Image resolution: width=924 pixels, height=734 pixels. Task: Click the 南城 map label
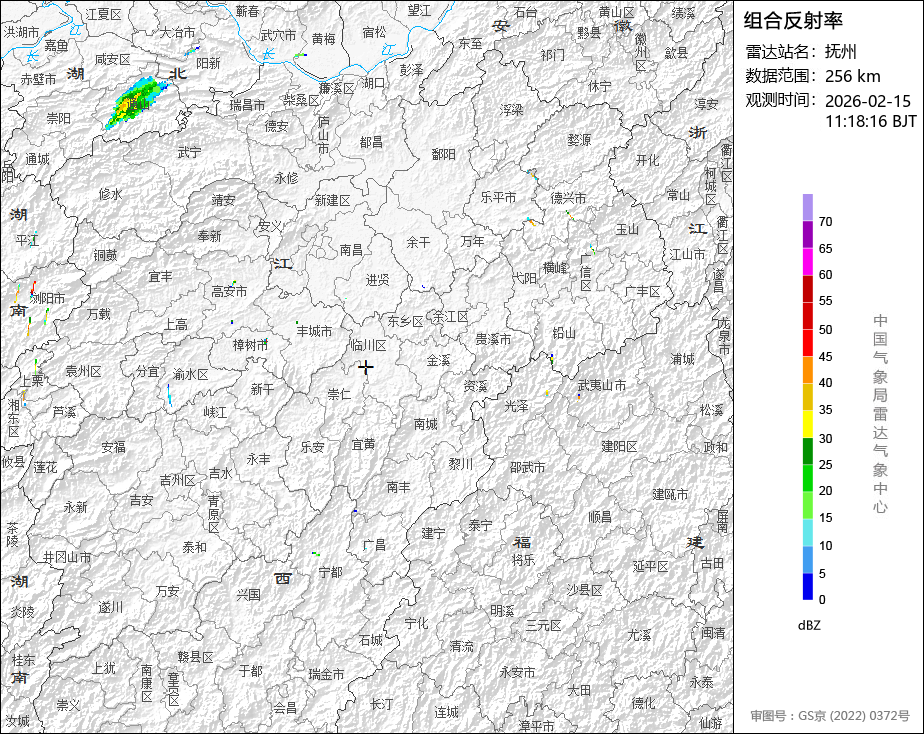coord(425,424)
